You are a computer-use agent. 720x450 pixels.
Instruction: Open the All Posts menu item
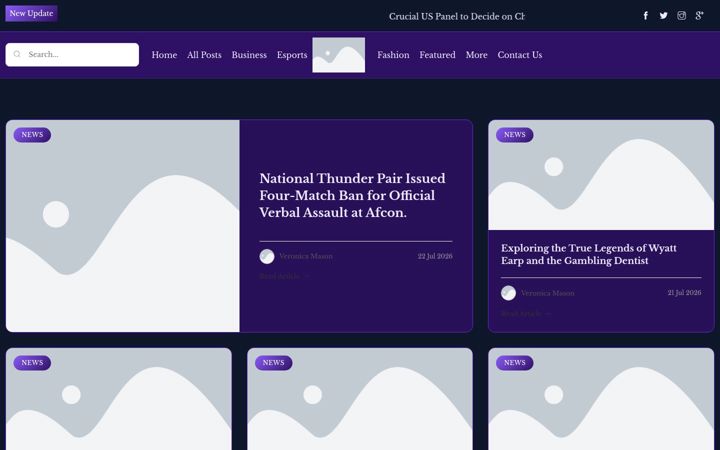[x=204, y=55]
